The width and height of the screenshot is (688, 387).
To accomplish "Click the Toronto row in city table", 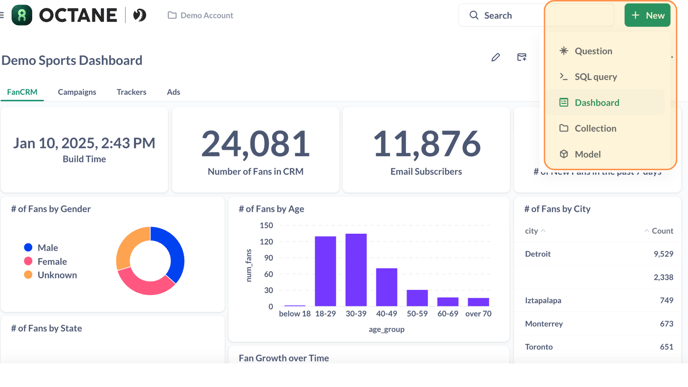I will (598, 347).
